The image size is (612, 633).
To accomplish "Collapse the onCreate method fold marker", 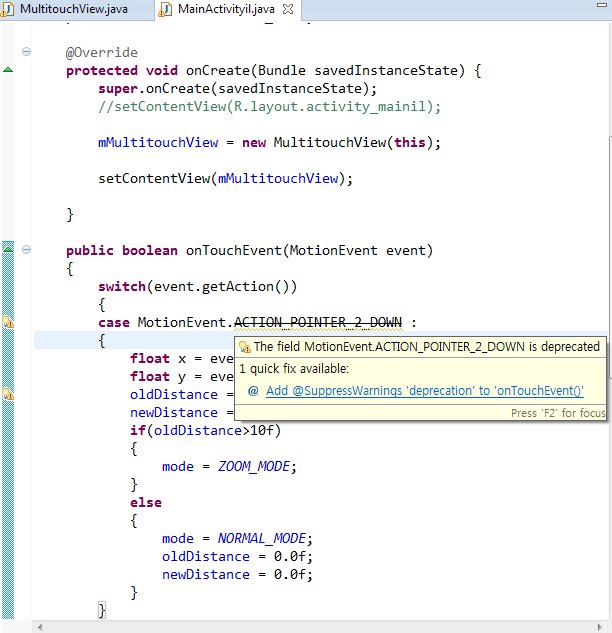I will click(x=26, y=51).
